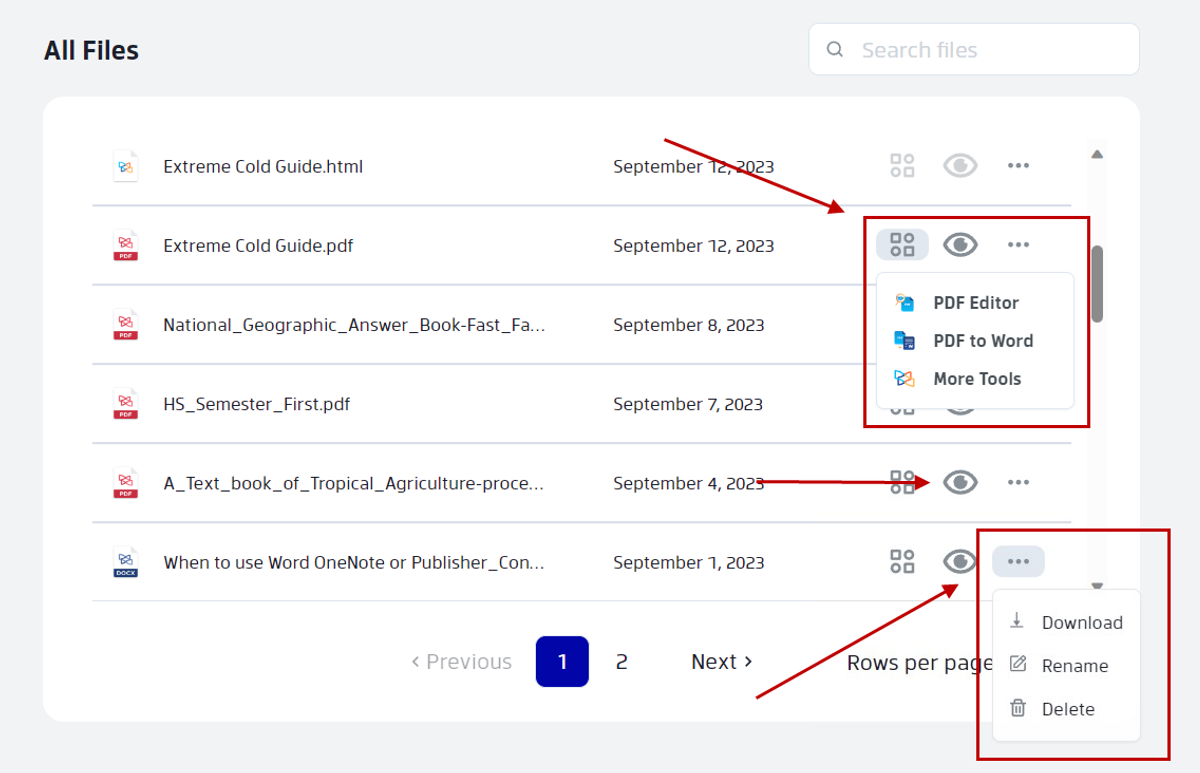Click the PDF icon beside HS_Semester_First.pdf
Image resolution: width=1200 pixels, height=773 pixels.
pos(124,404)
